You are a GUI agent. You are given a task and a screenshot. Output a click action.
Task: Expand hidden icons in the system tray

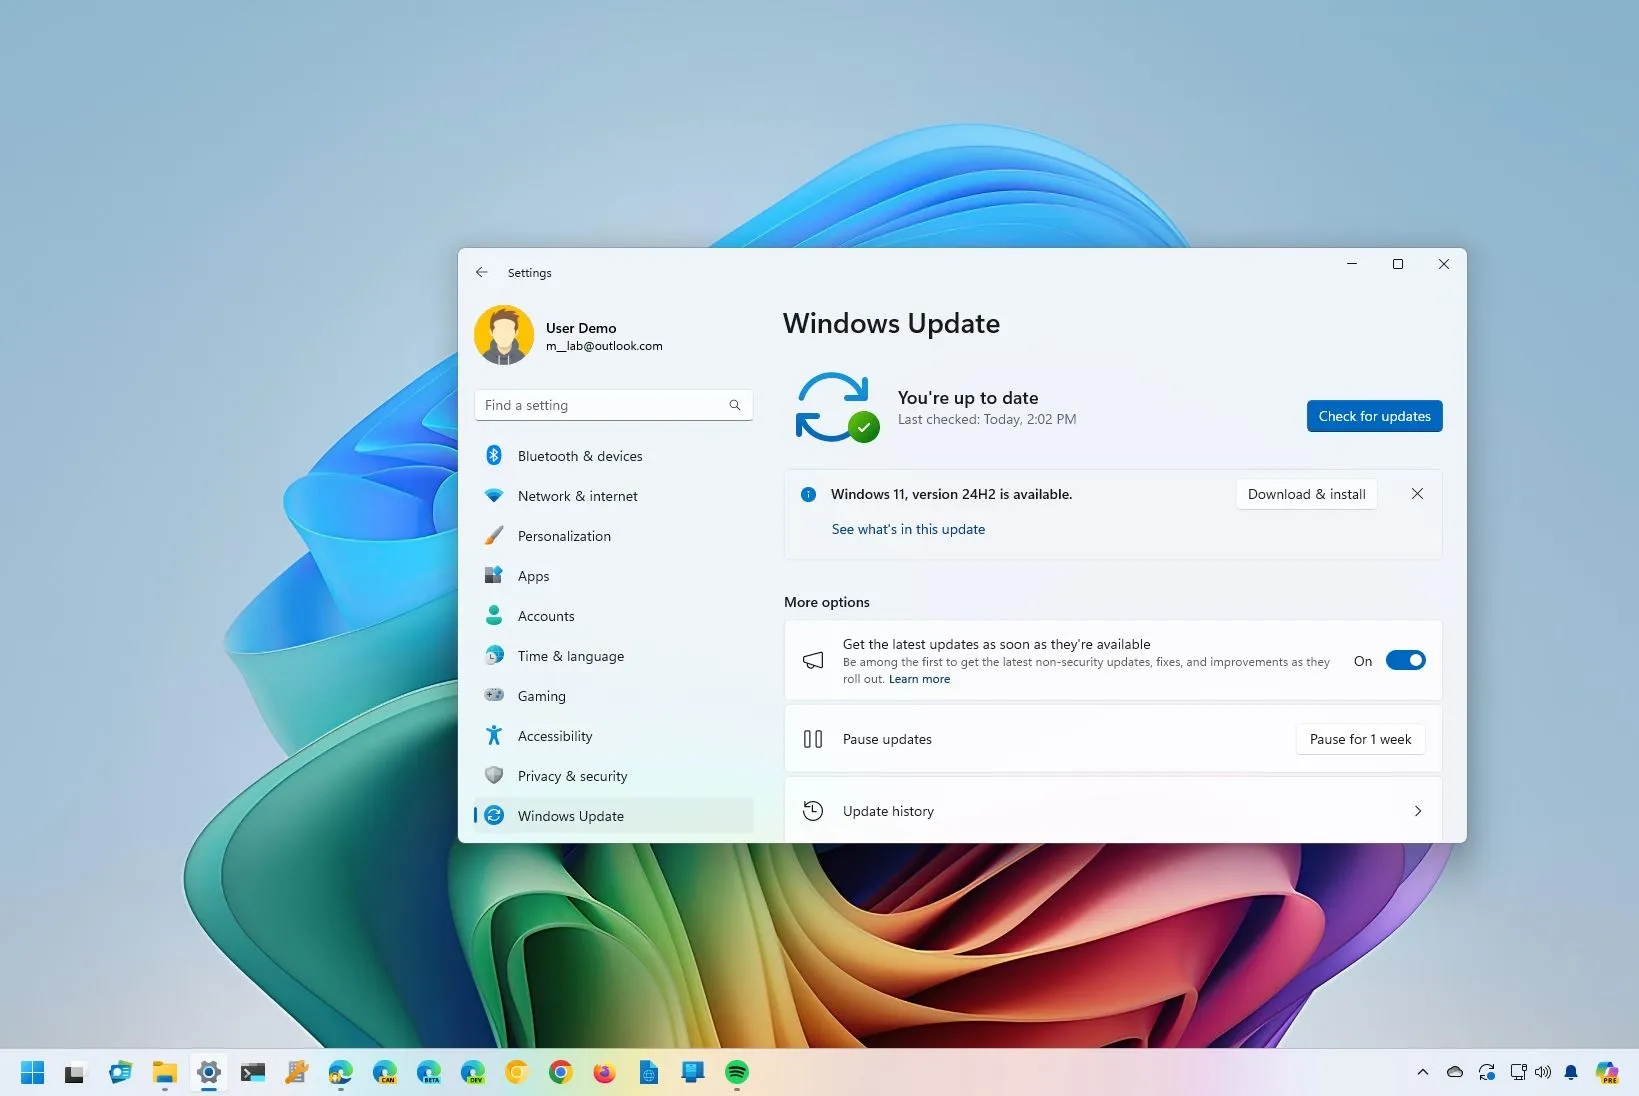(1422, 1071)
